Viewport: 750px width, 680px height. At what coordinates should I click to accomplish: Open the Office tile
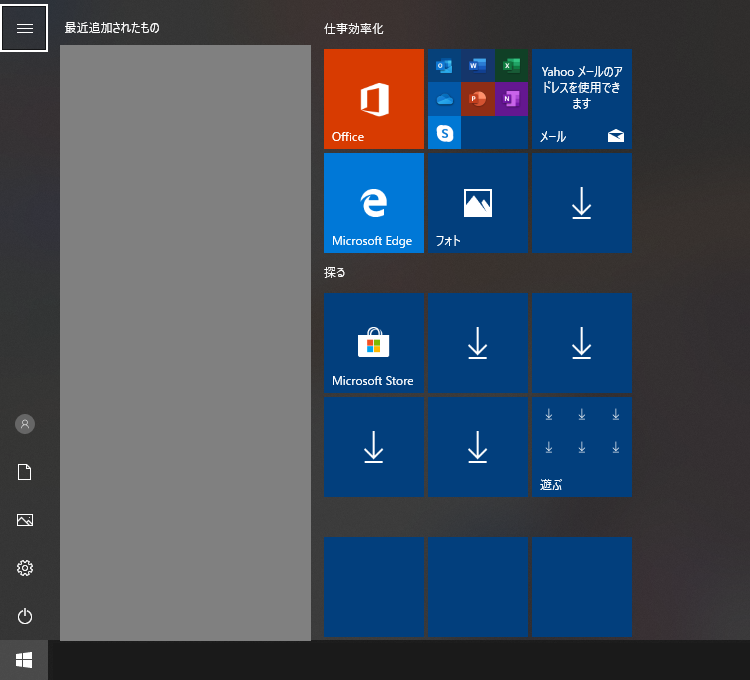[374, 99]
